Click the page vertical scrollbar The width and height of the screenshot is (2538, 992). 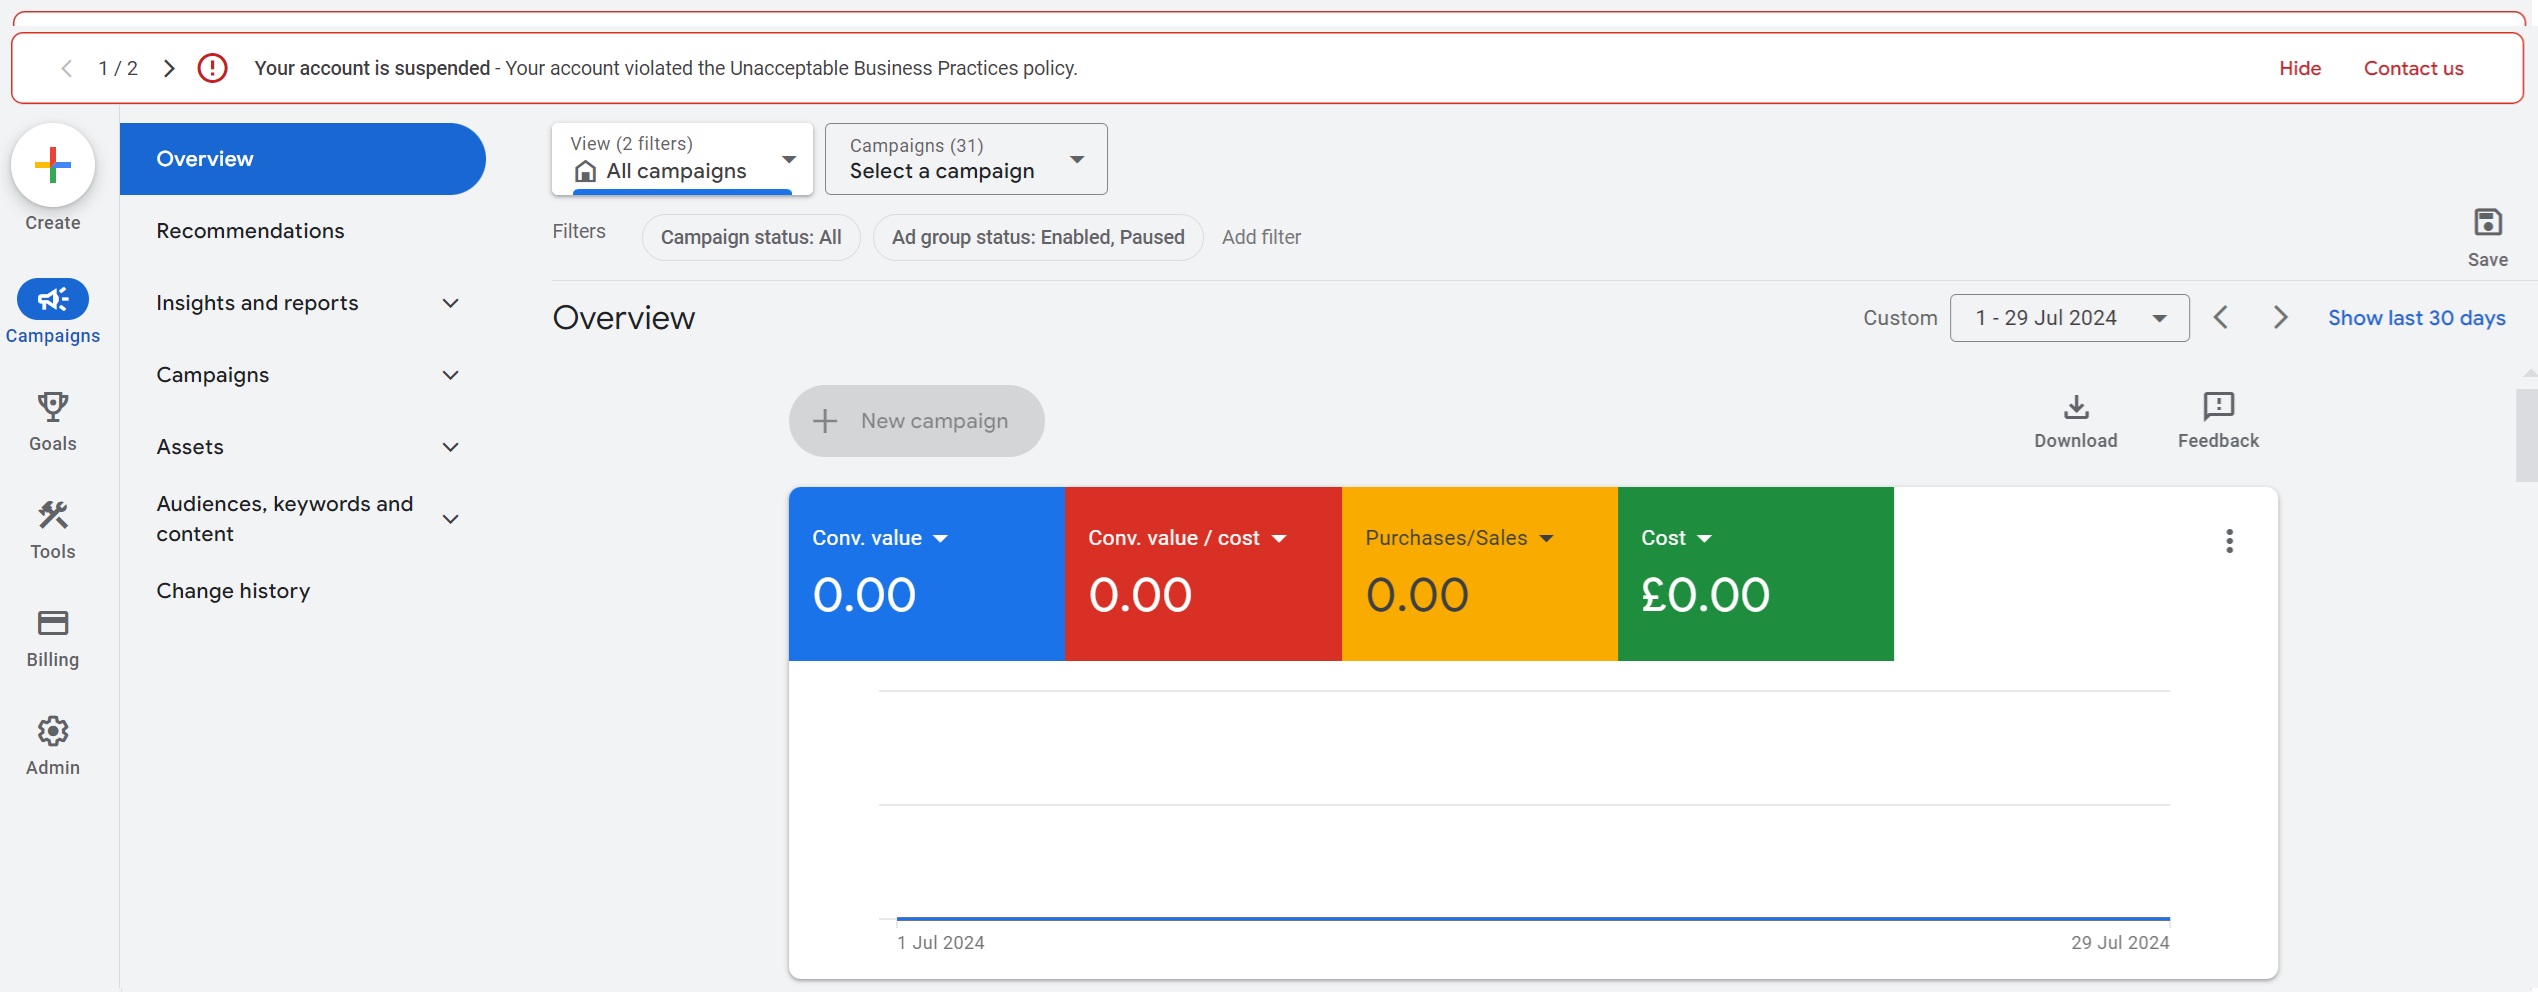[2527, 436]
